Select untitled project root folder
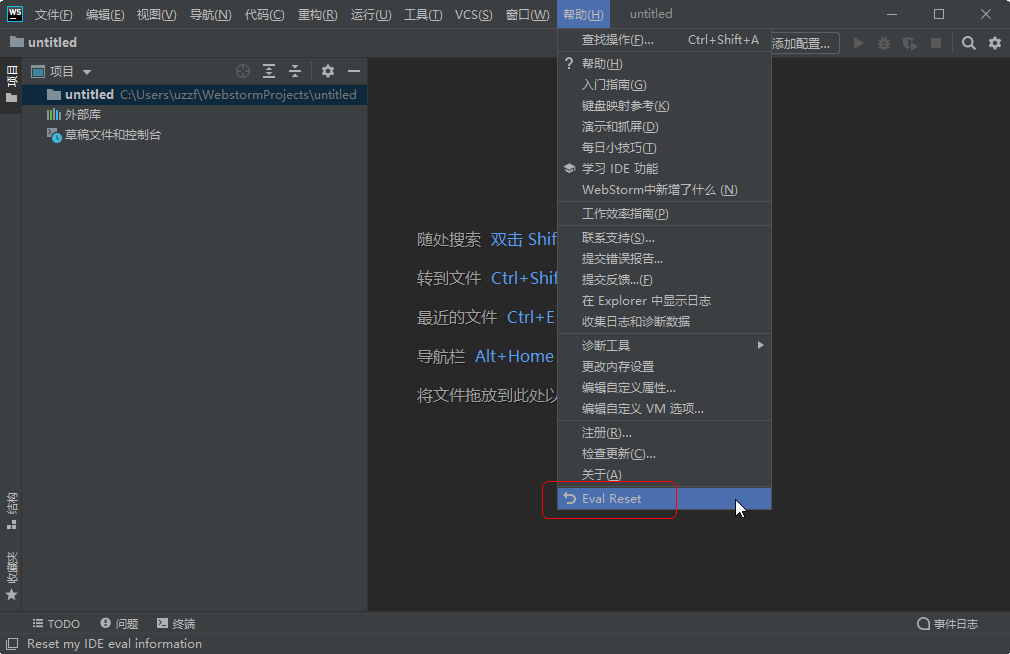 195,95
